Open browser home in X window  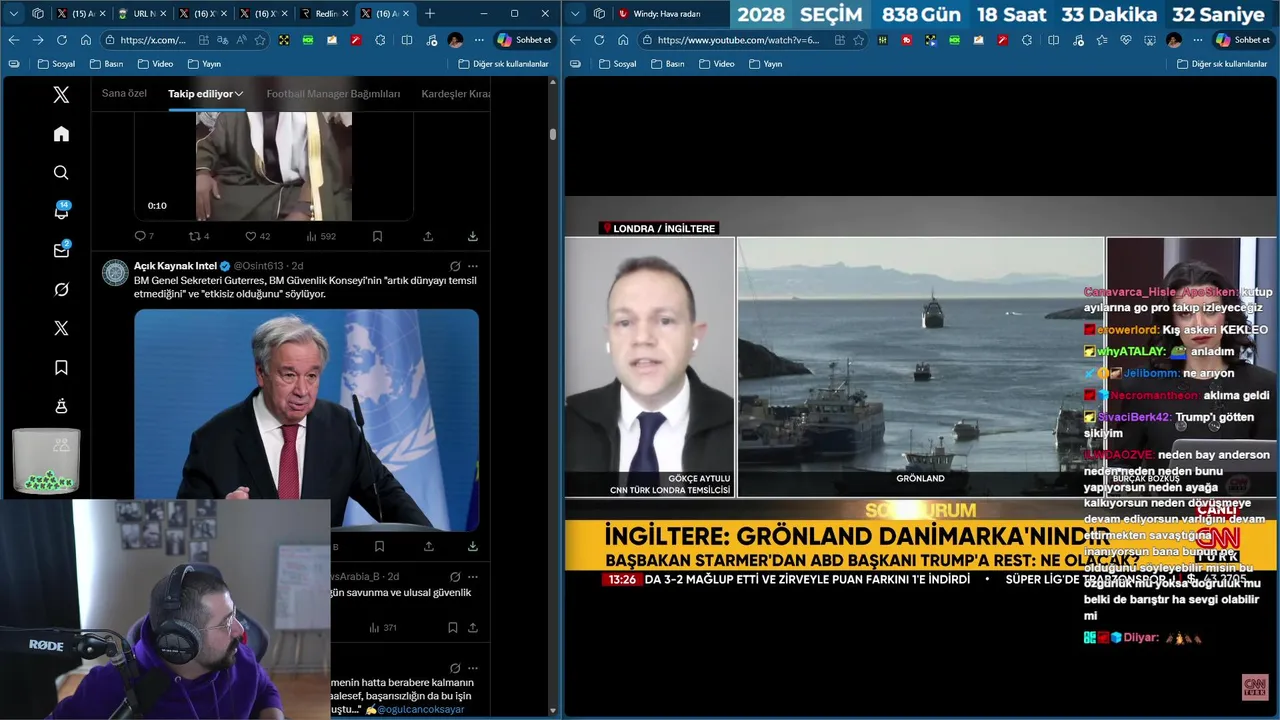pos(86,40)
